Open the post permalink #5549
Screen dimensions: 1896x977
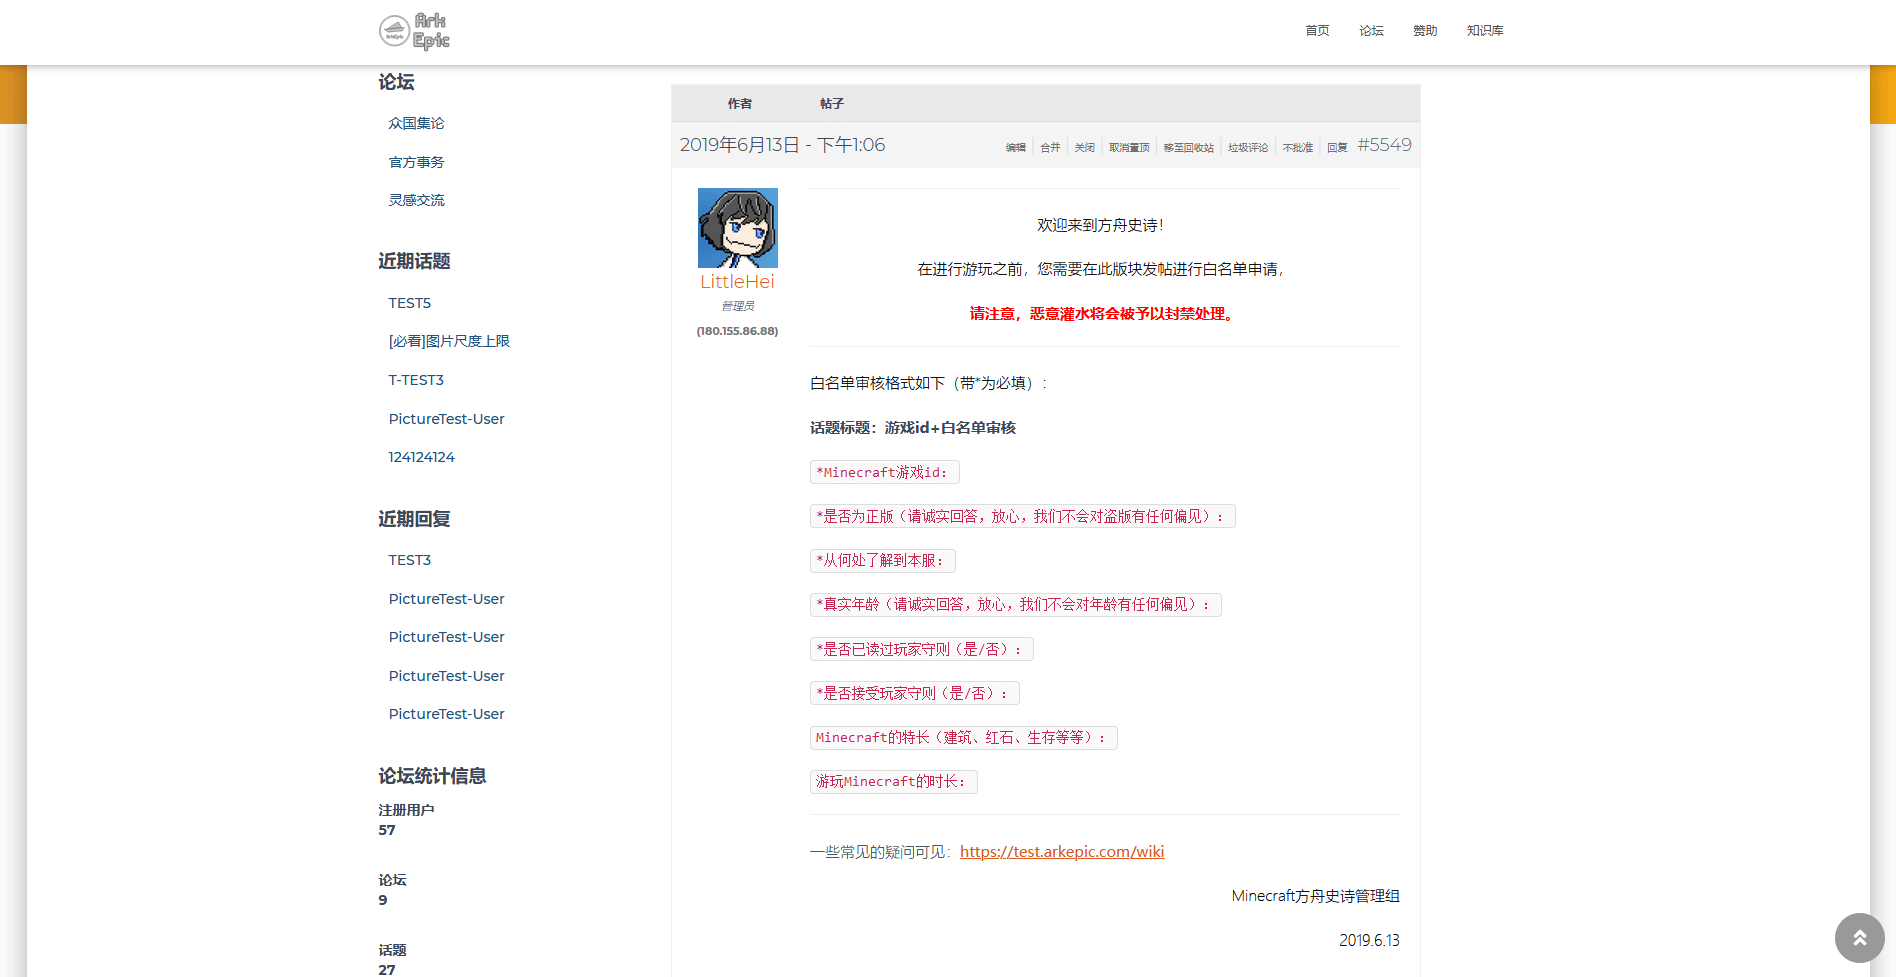pyautogui.click(x=1384, y=145)
